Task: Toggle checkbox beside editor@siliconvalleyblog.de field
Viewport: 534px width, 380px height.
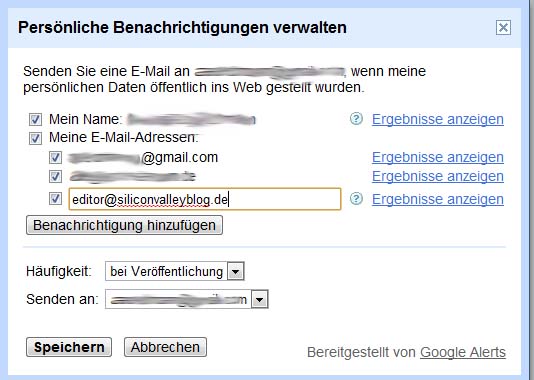Action: click(x=56, y=199)
